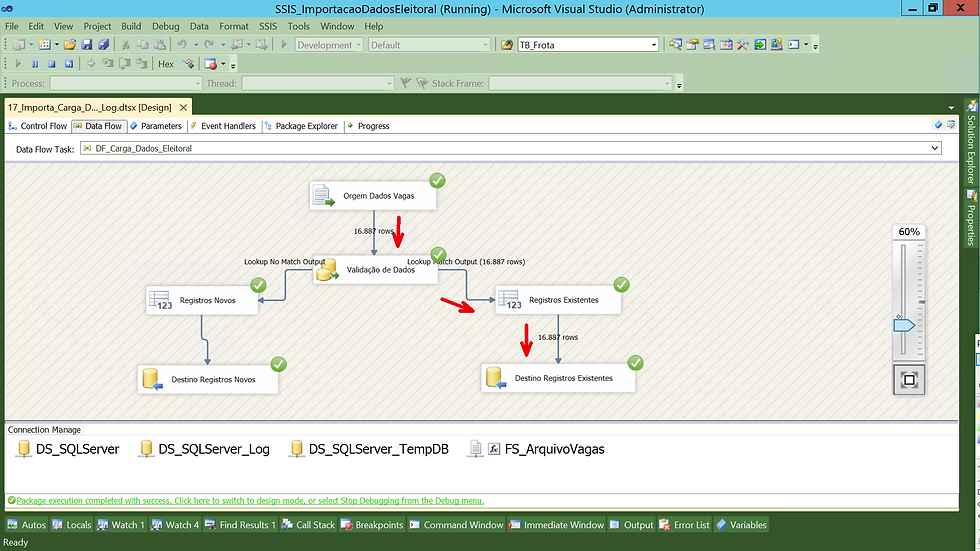Screen dimensions: 980x551
Task: Expand the Properties side panel
Action: (x=971, y=219)
